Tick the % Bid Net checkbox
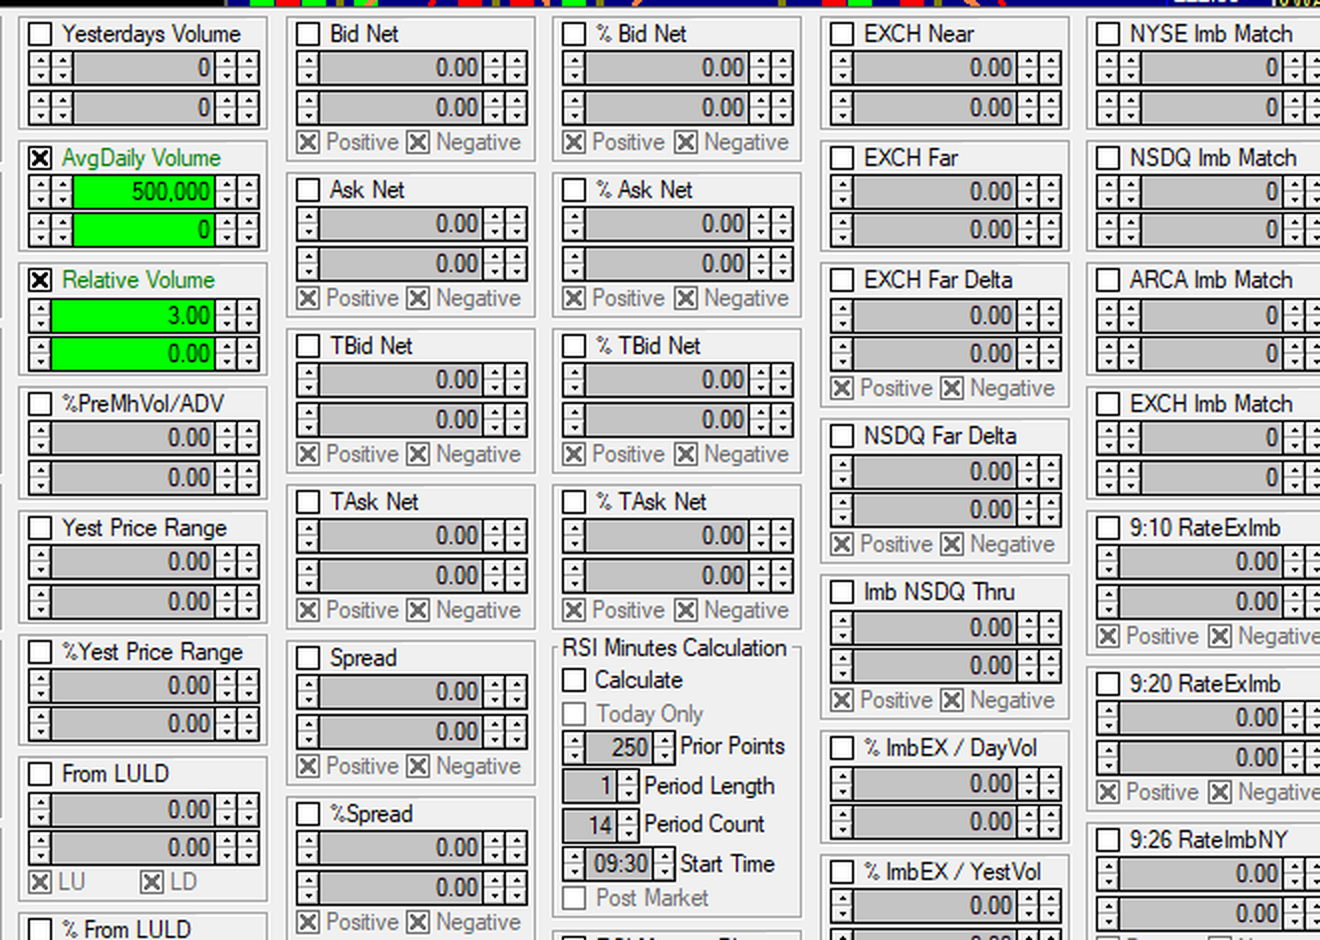Image resolution: width=1320 pixels, height=940 pixels. (574, 34)
